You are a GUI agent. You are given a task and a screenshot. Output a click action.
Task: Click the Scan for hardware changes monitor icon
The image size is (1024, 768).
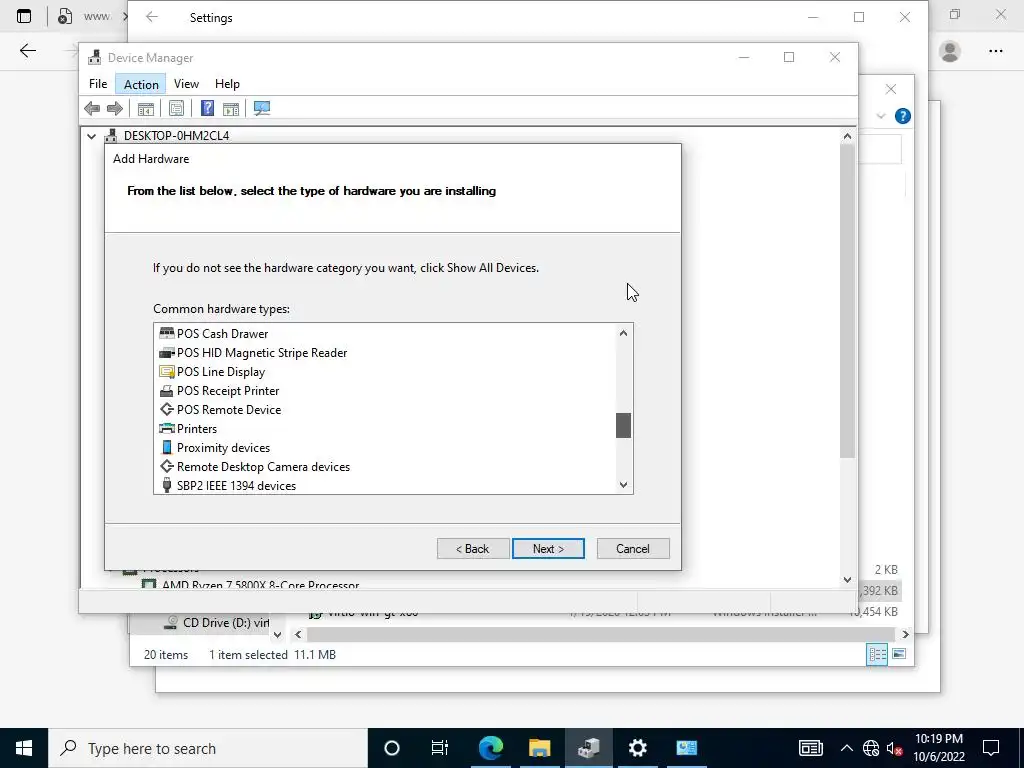[x=262, y=108]
